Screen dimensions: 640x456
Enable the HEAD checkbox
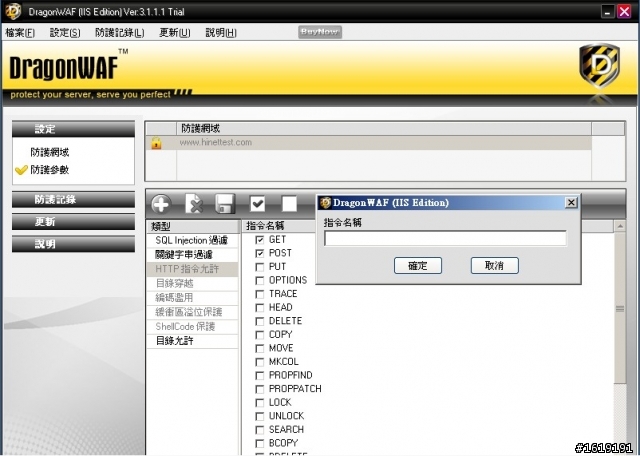[x=260, y=307]
